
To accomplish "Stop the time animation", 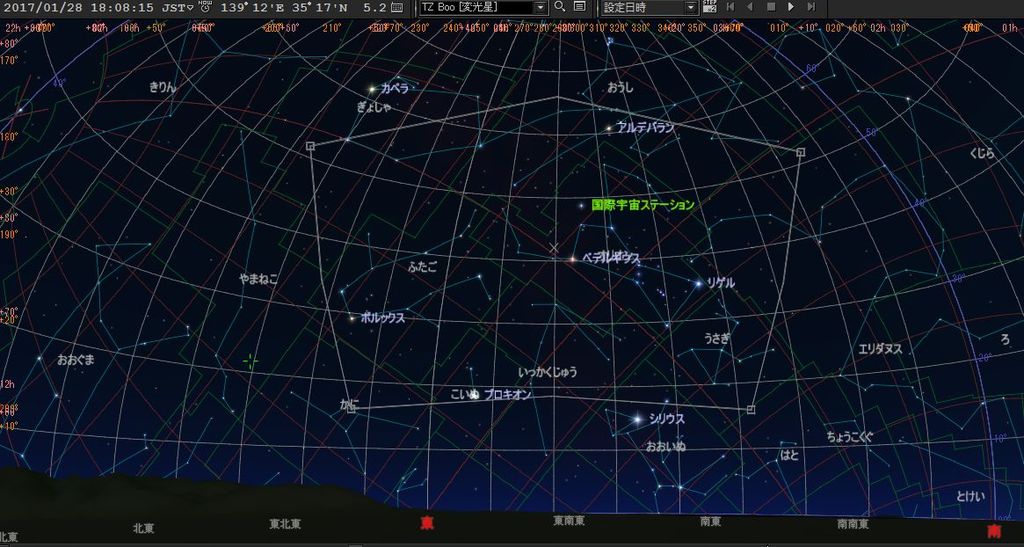I will coord(771,7).
